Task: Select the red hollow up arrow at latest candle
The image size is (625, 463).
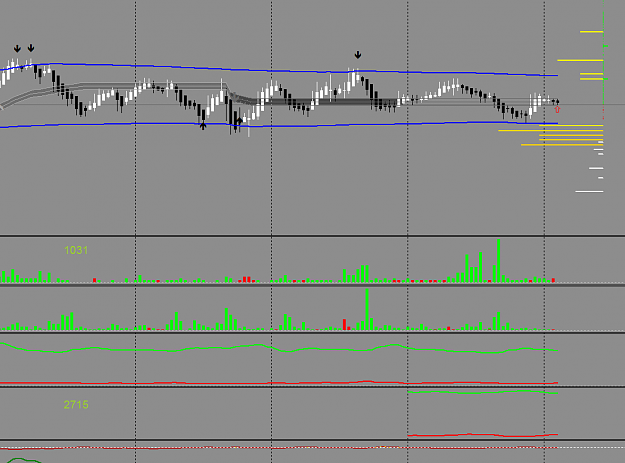Action: tap(557, 109)
